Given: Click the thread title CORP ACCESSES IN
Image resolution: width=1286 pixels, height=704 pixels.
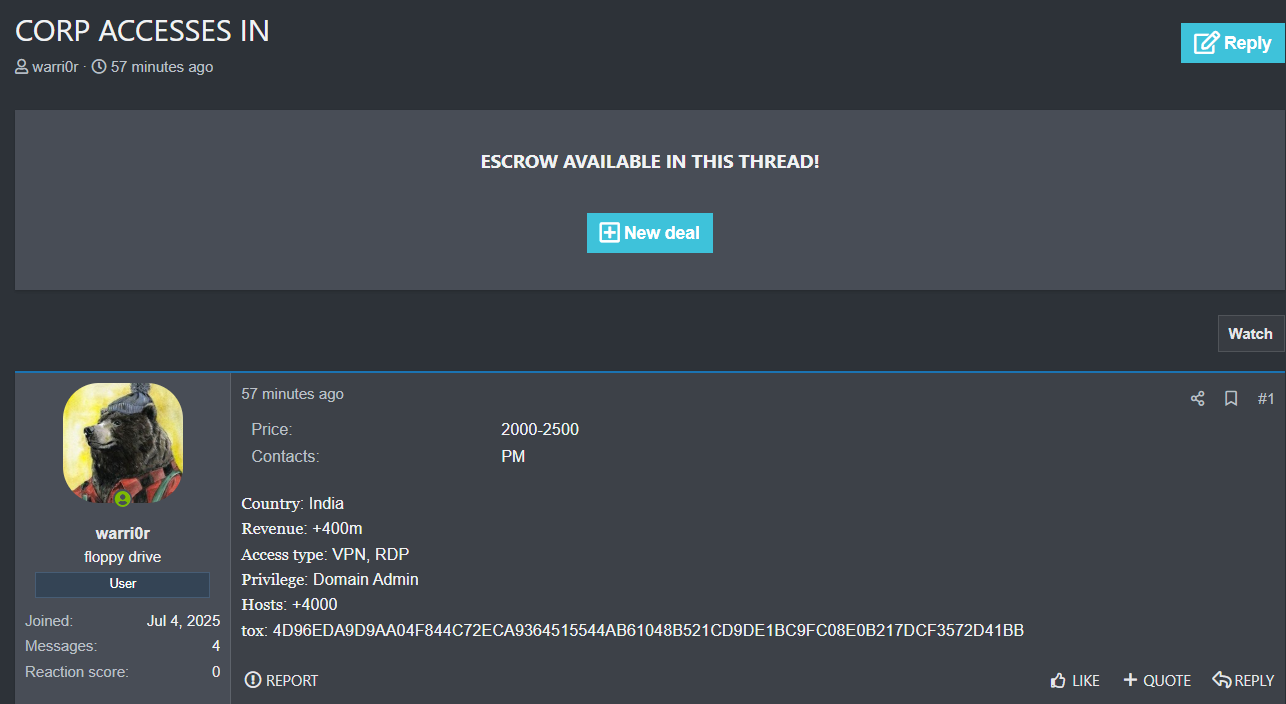Looking at the screenshot, I should 142,30.
